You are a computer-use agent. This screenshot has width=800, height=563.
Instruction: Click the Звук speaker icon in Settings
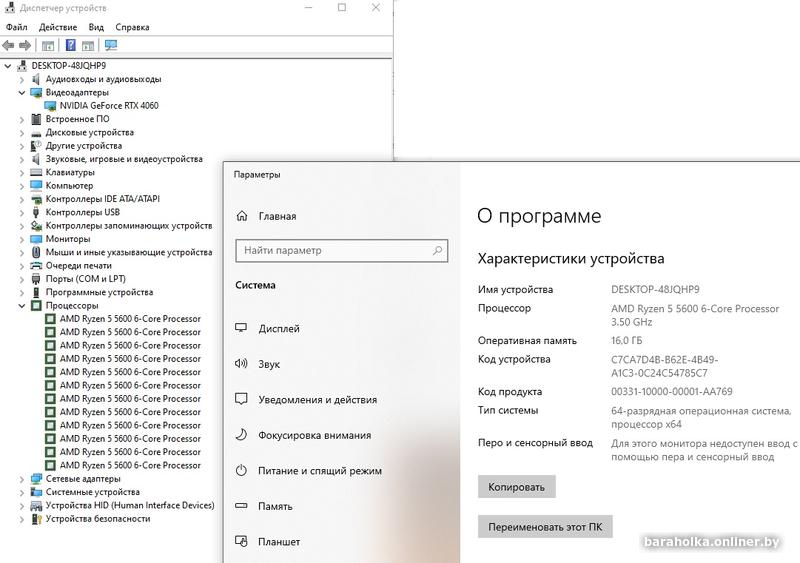pos(241,364)
